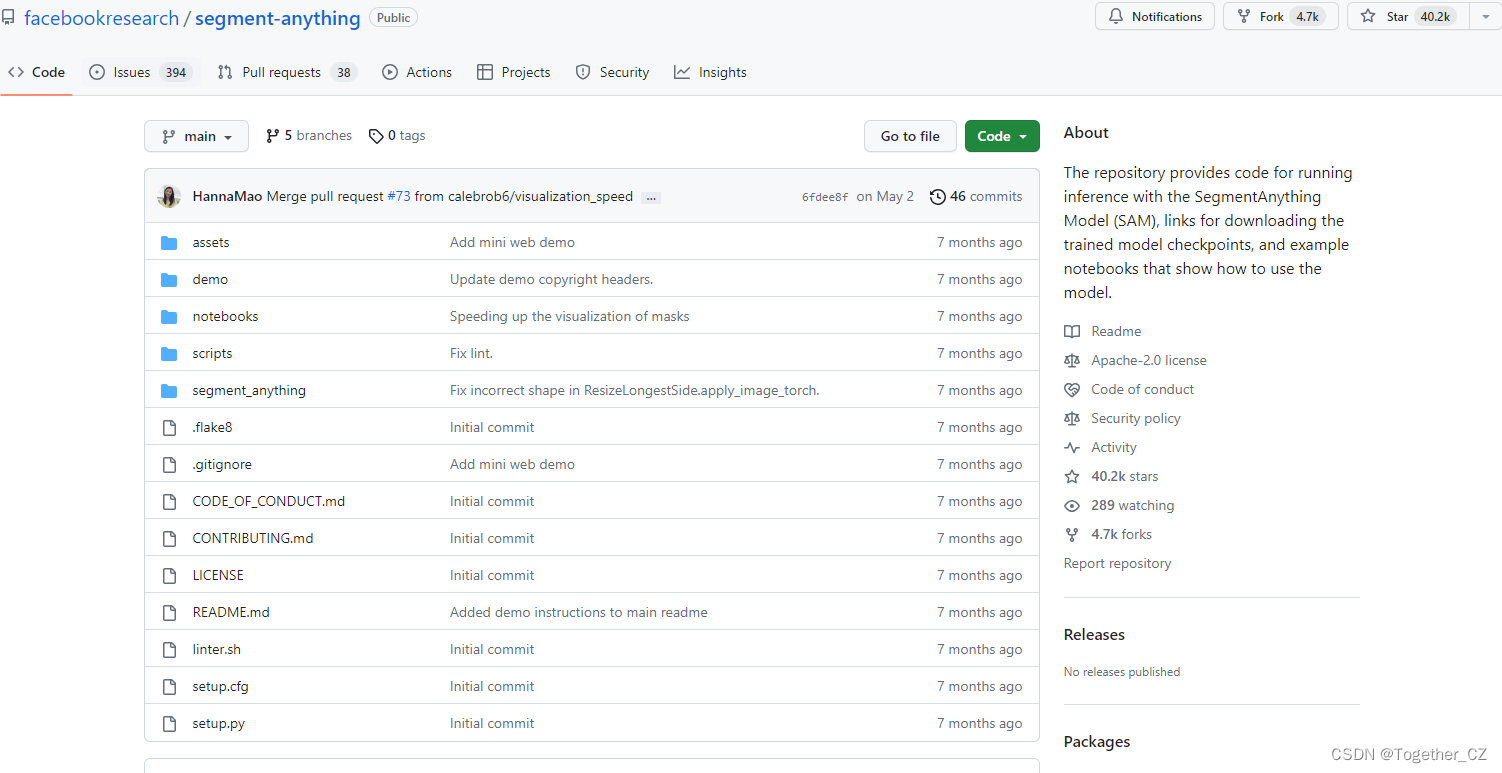The width and height of the screenshot is (1502, 773).
Task: Open the main branch dropdown
Action: click(x=196, y=135)
